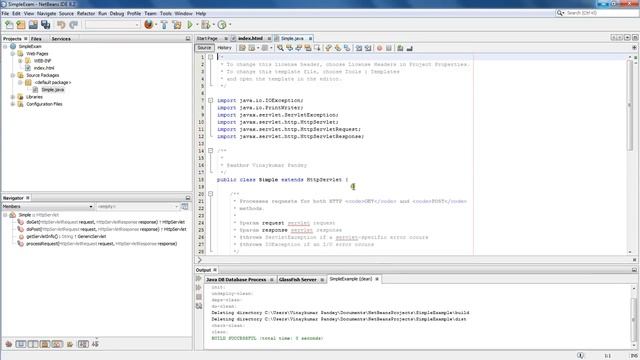The image size is (640, 360).
Task: Collapse the SimpleExam project node
Action: coord(5,47)
